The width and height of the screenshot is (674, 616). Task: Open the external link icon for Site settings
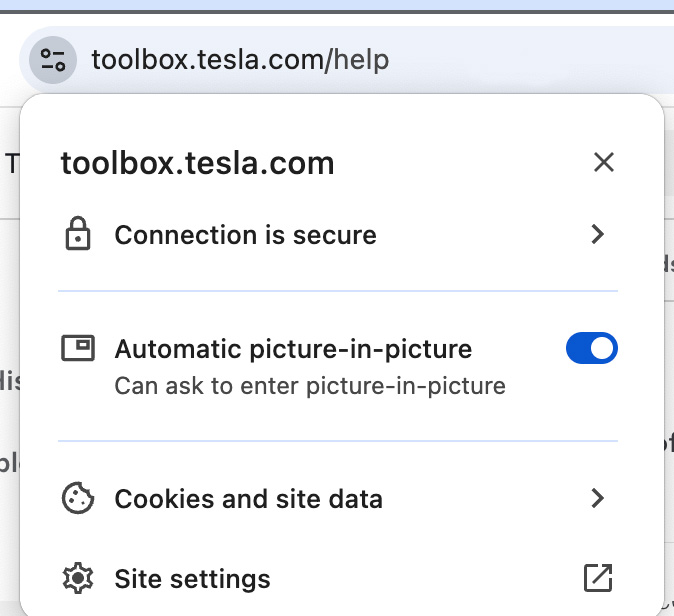point(598,578)
